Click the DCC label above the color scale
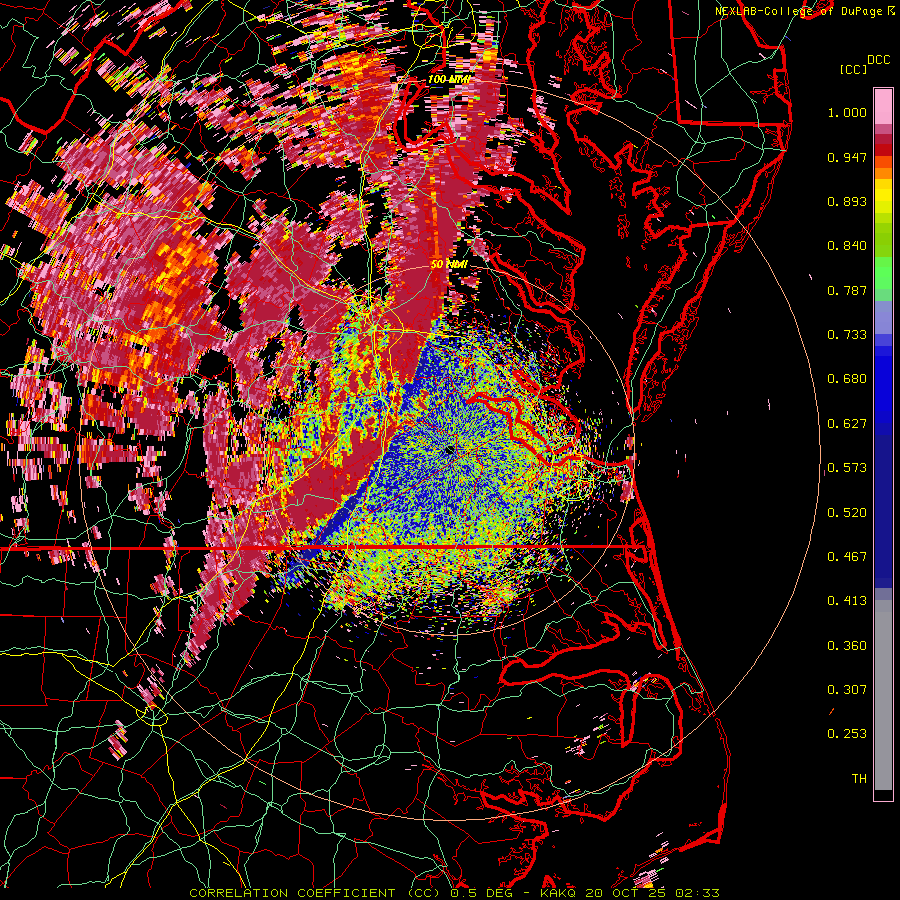 [878, 59]
